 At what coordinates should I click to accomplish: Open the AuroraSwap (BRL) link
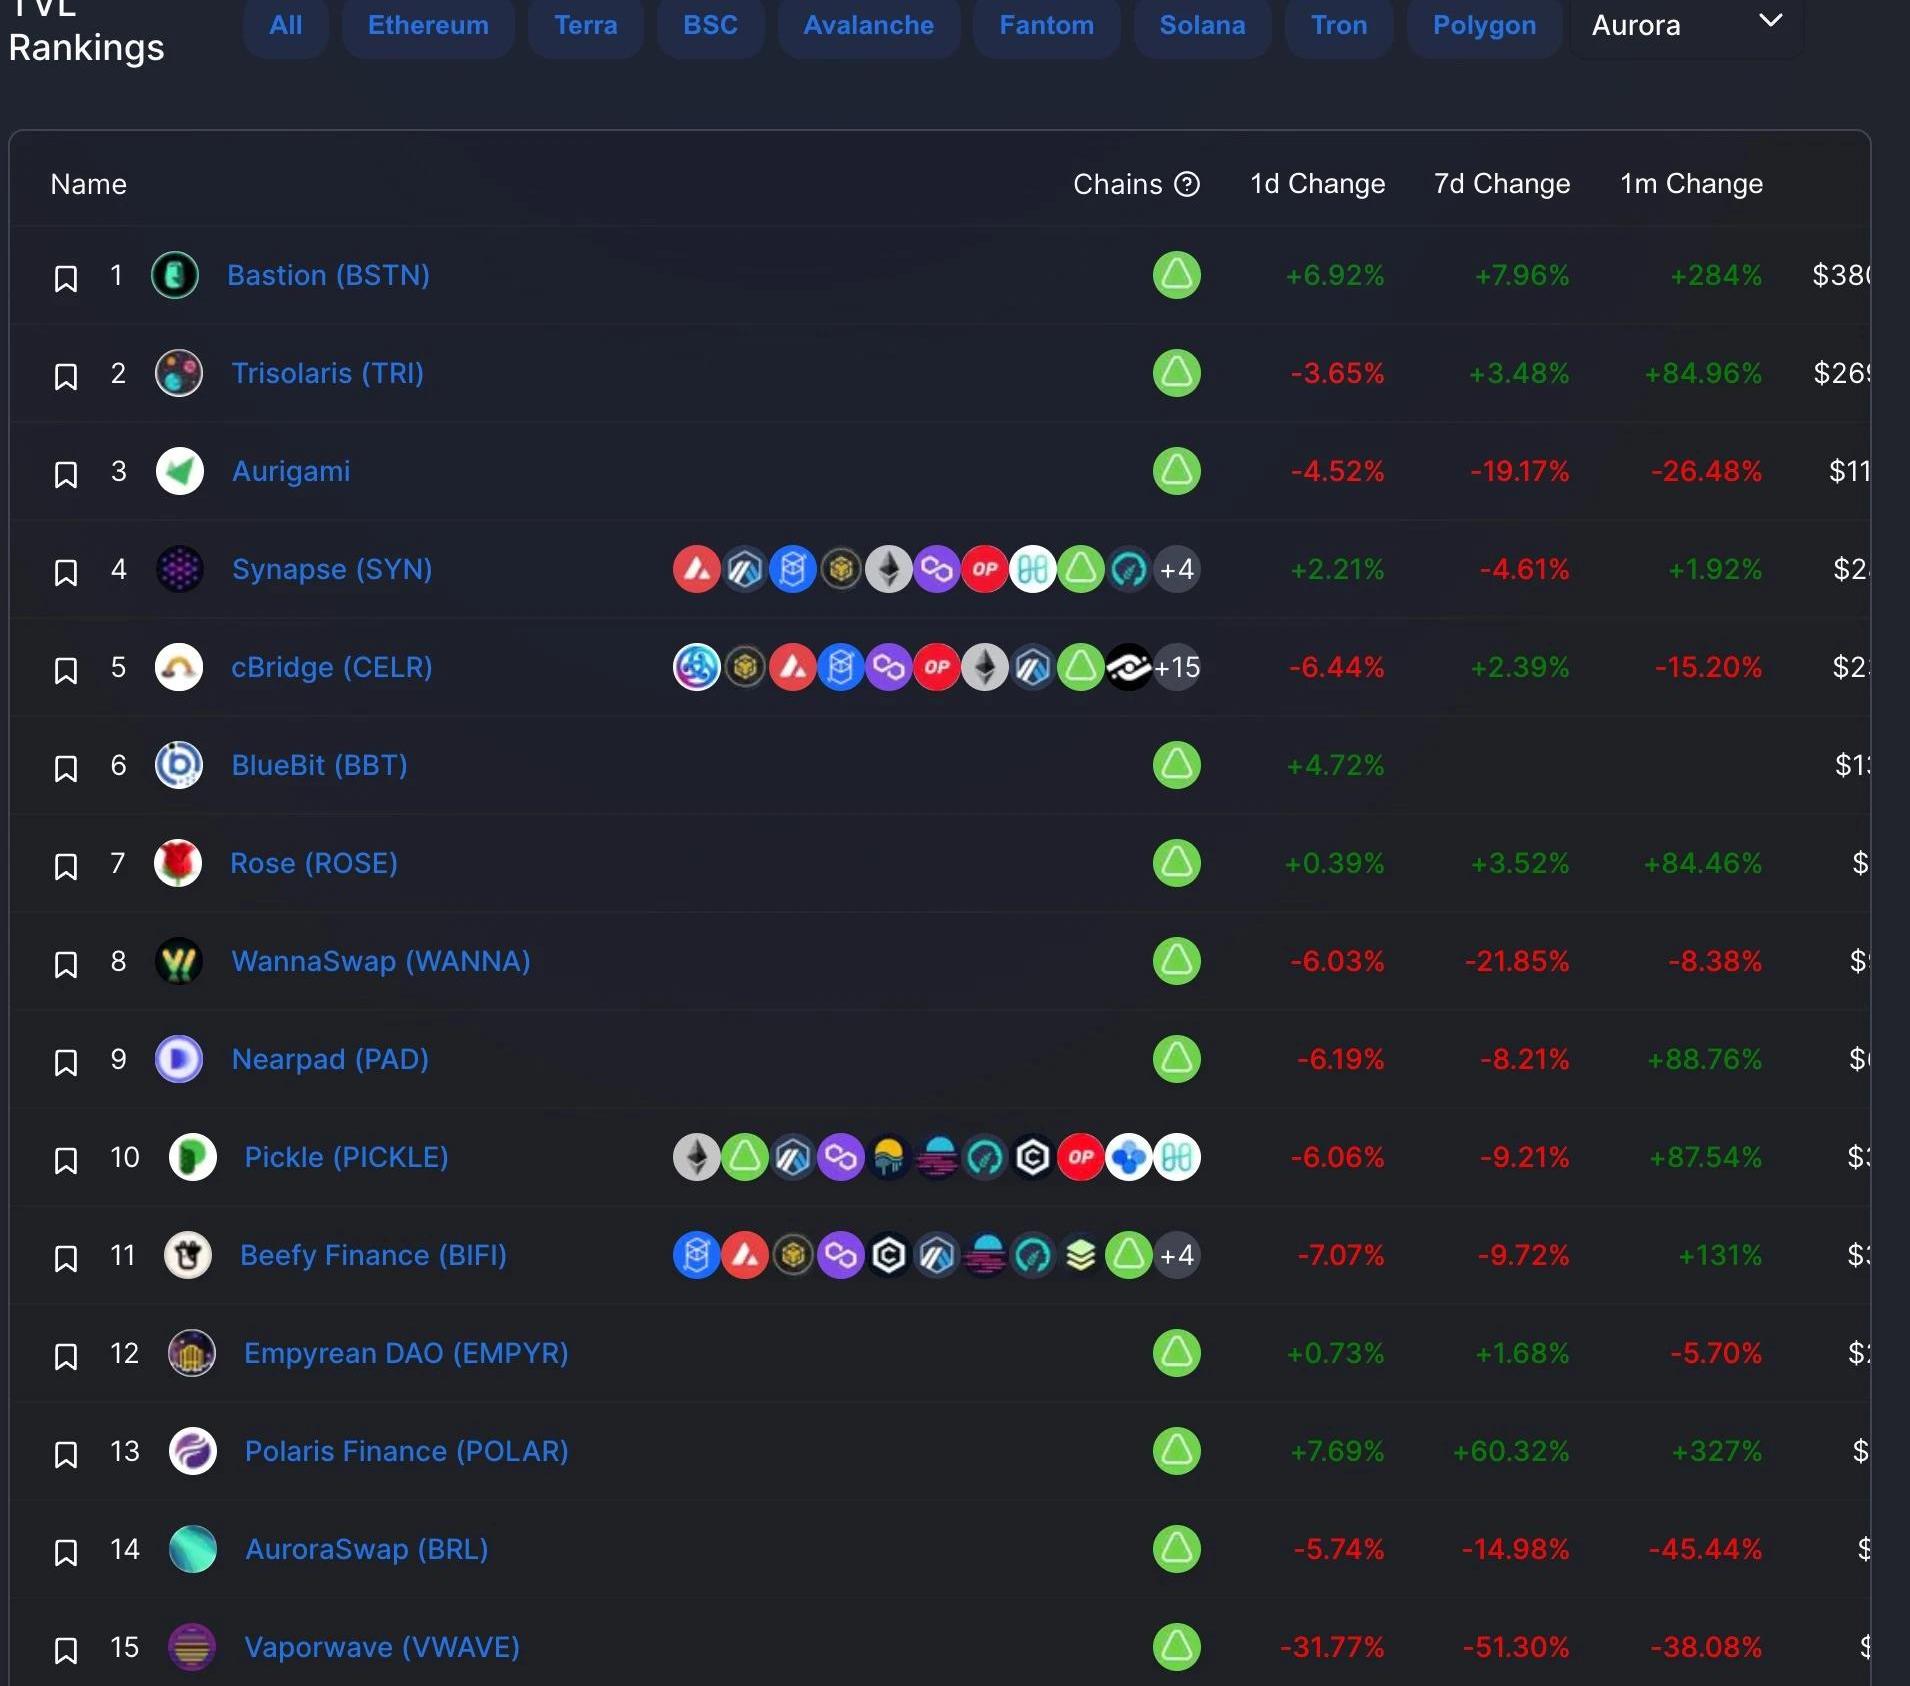(x=367, y=1549)
